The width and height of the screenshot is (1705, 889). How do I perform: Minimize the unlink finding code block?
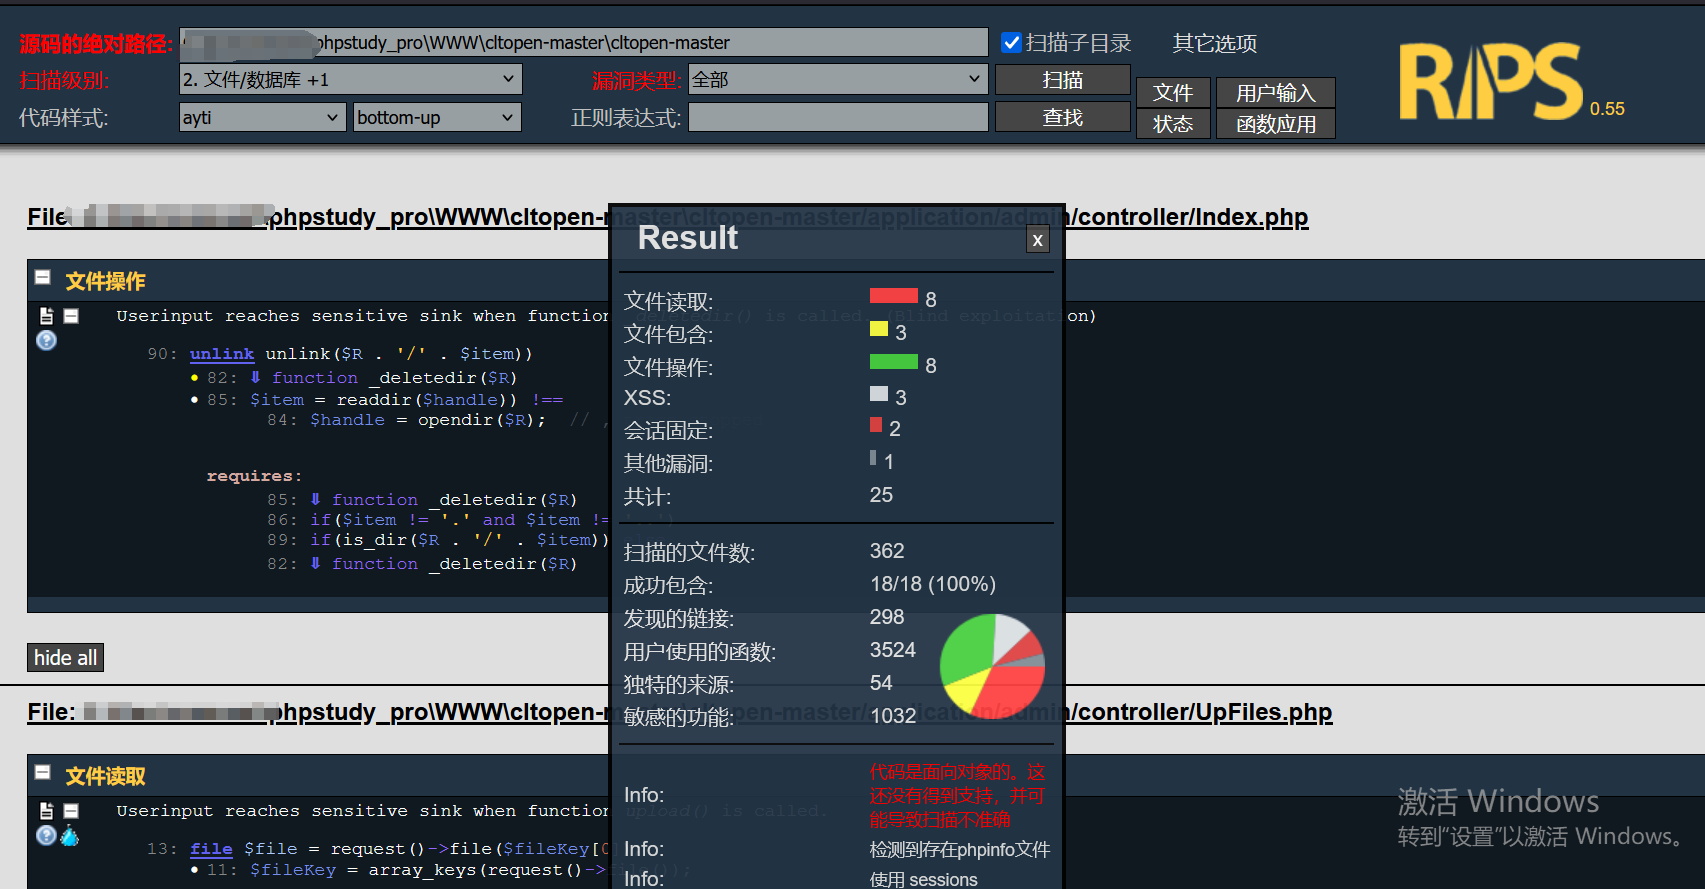(x=71, y=316)
